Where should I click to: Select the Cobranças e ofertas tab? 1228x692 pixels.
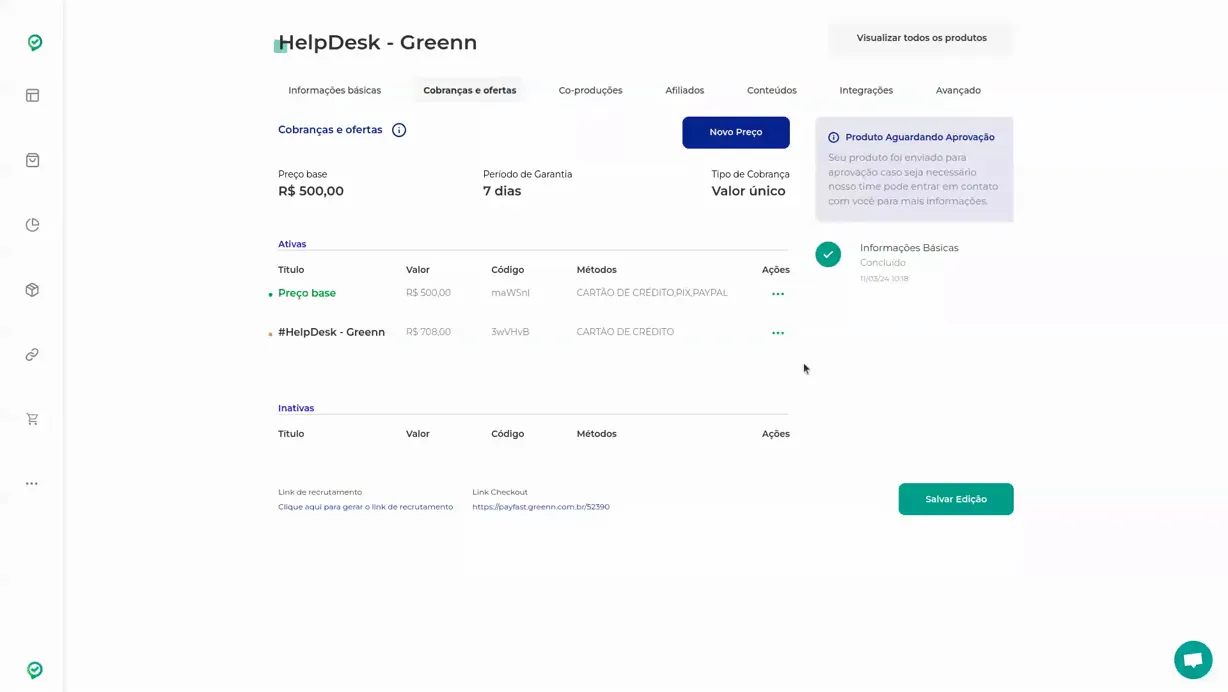tap(470, 90)
